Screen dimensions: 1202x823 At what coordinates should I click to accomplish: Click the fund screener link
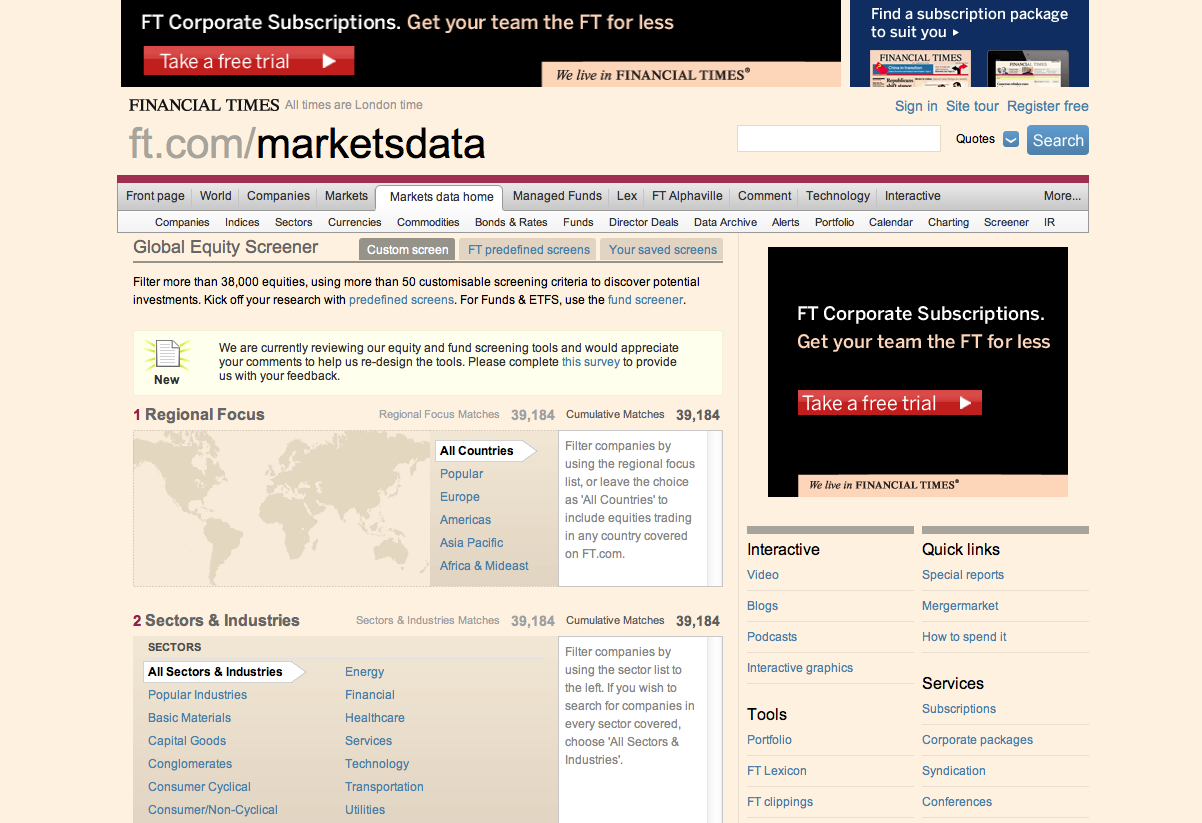coord(645,299)
